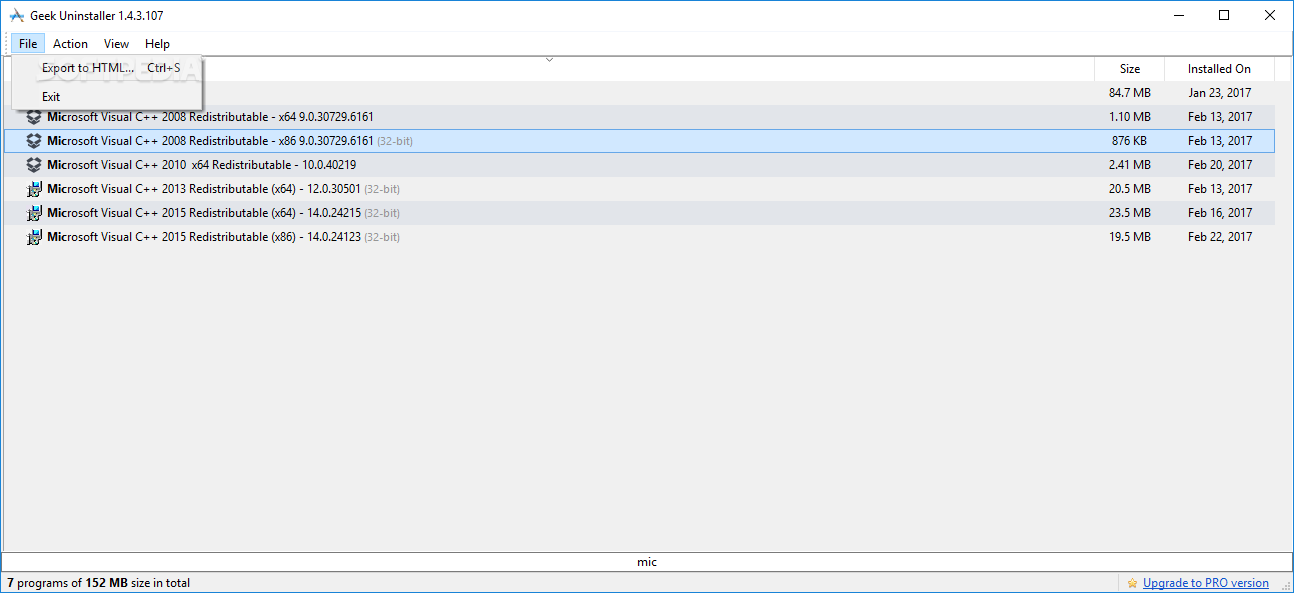Open the Upgrade to PRO version link

pyautogui.click(x=1206, y=583)
